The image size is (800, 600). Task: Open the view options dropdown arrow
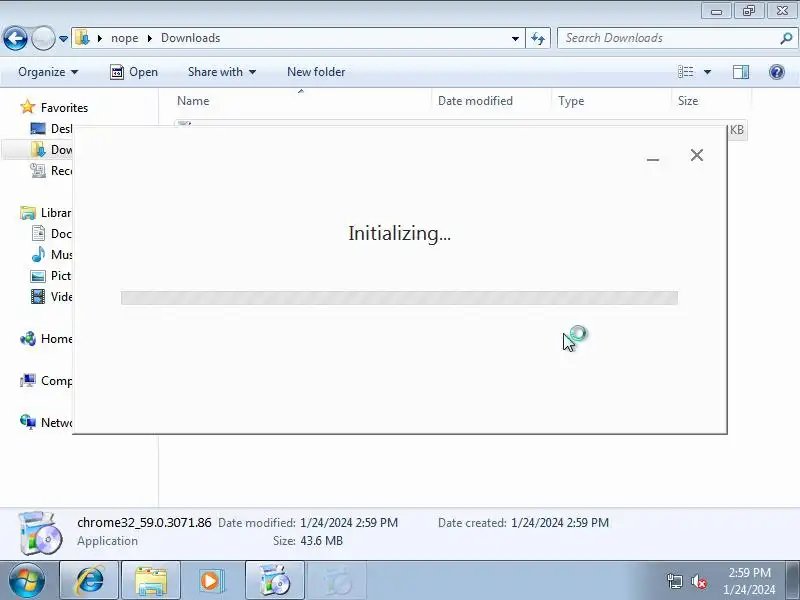click(x=707, y=72)
